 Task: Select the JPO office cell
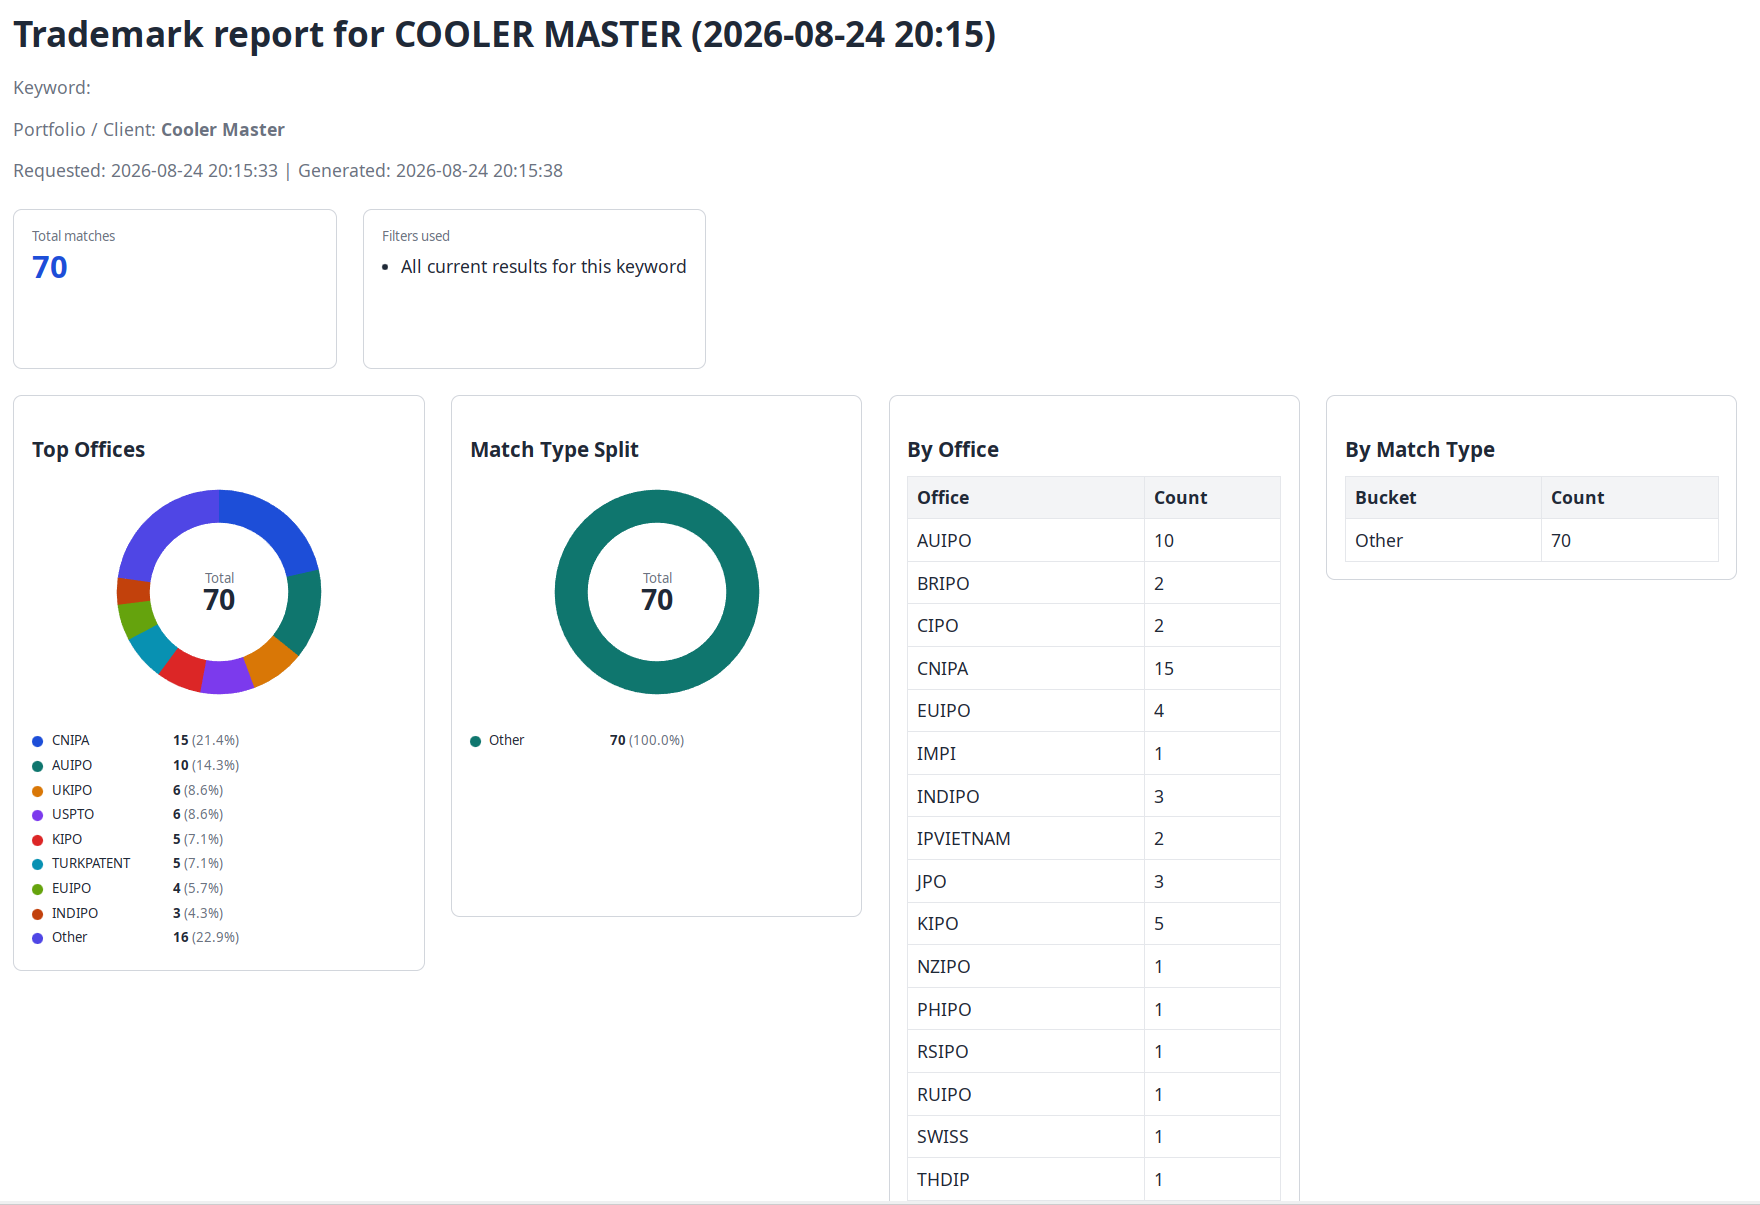coord(1026,882)
